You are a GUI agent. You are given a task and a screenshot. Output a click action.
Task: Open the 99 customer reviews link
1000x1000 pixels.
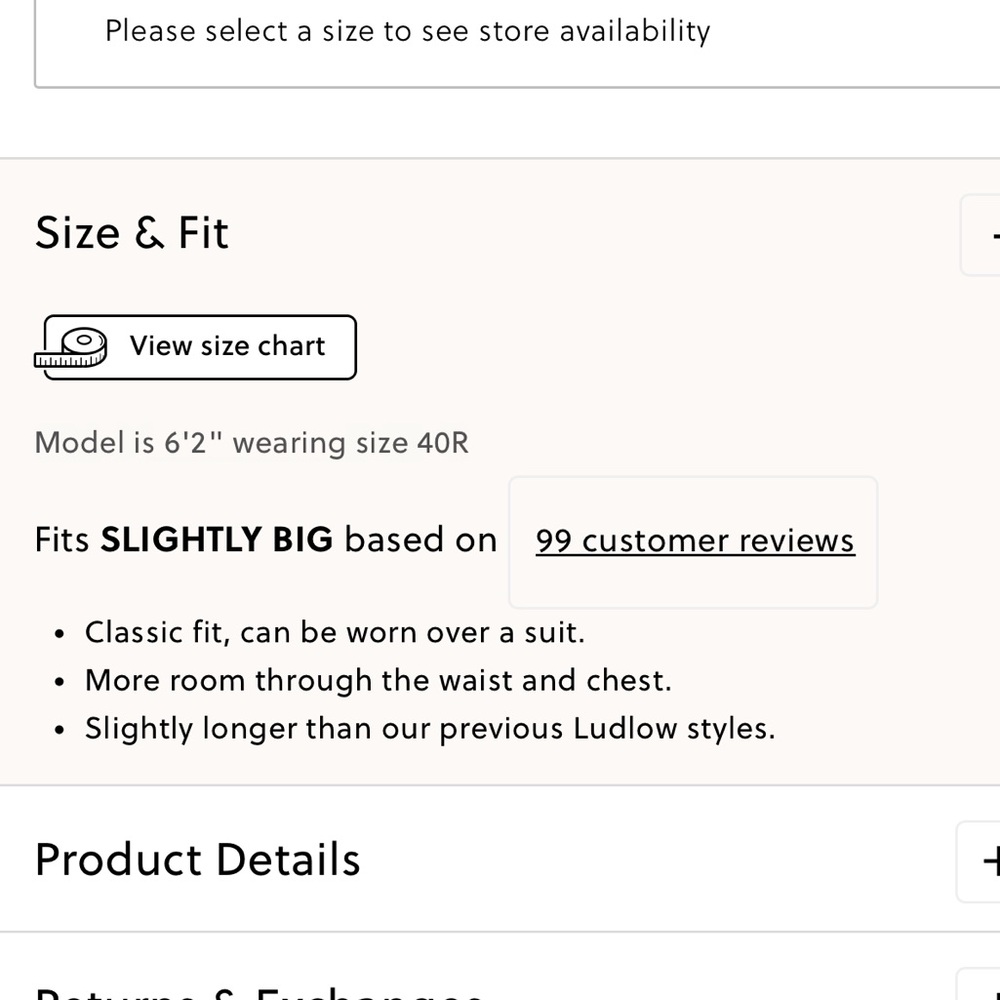(x=695, y=541)
